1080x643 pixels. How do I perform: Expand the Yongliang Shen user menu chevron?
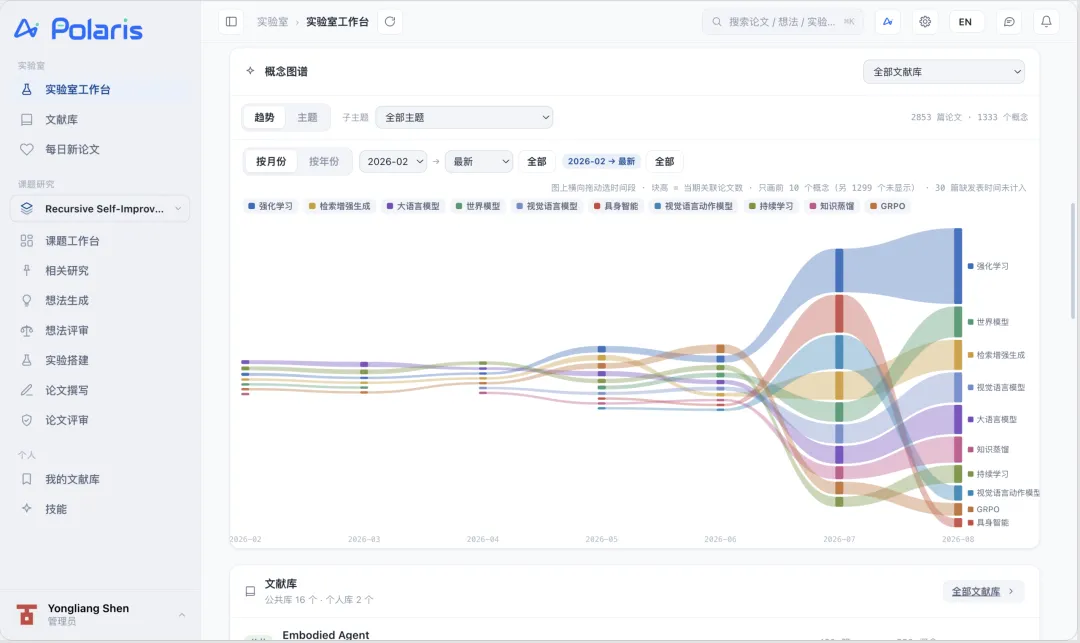182,615
